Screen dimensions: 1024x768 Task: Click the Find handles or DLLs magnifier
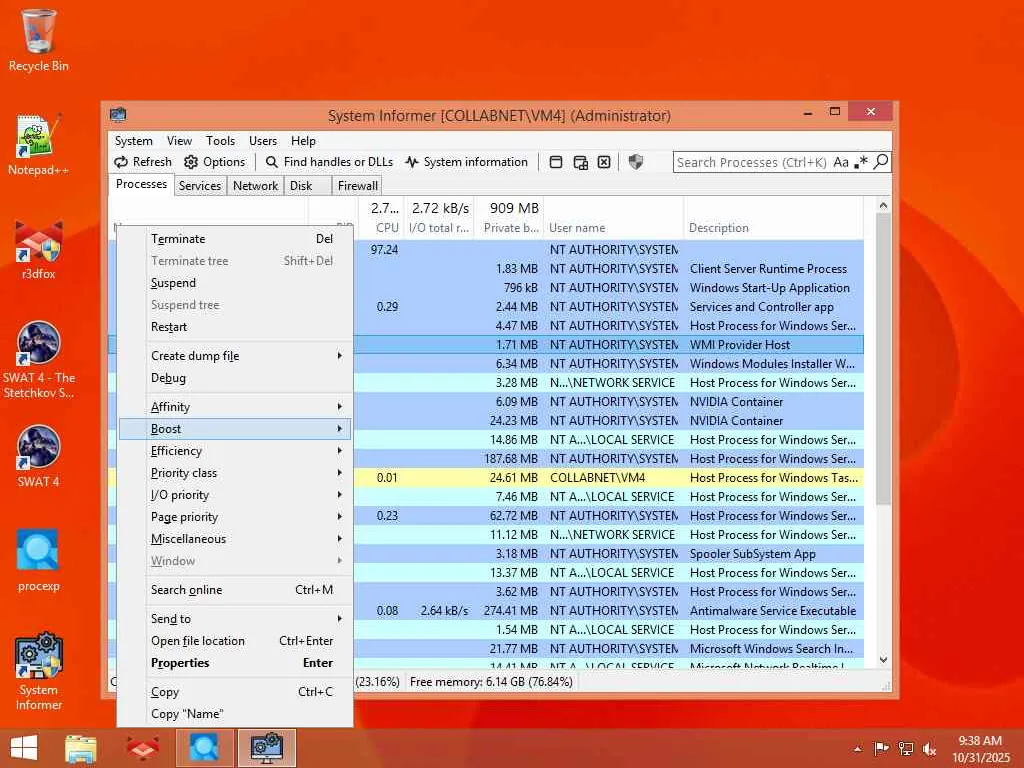point(272,162)
